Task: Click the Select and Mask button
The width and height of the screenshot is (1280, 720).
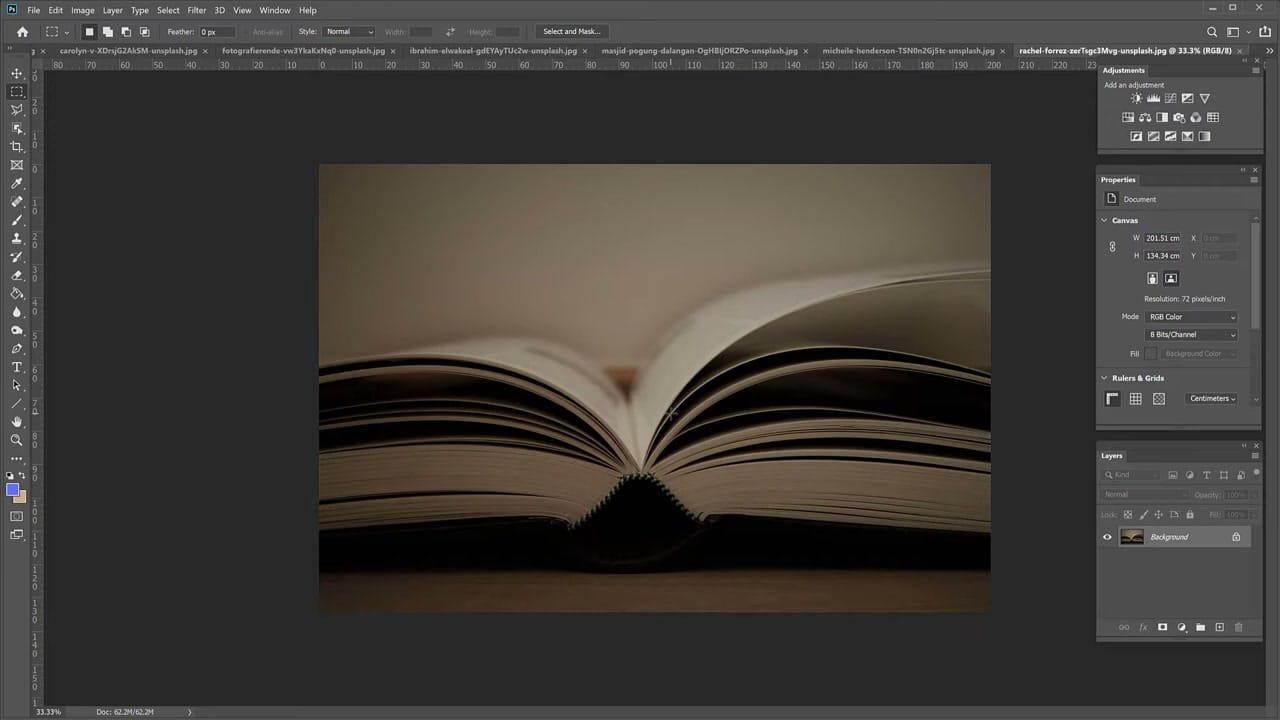Action: [571, 31]
